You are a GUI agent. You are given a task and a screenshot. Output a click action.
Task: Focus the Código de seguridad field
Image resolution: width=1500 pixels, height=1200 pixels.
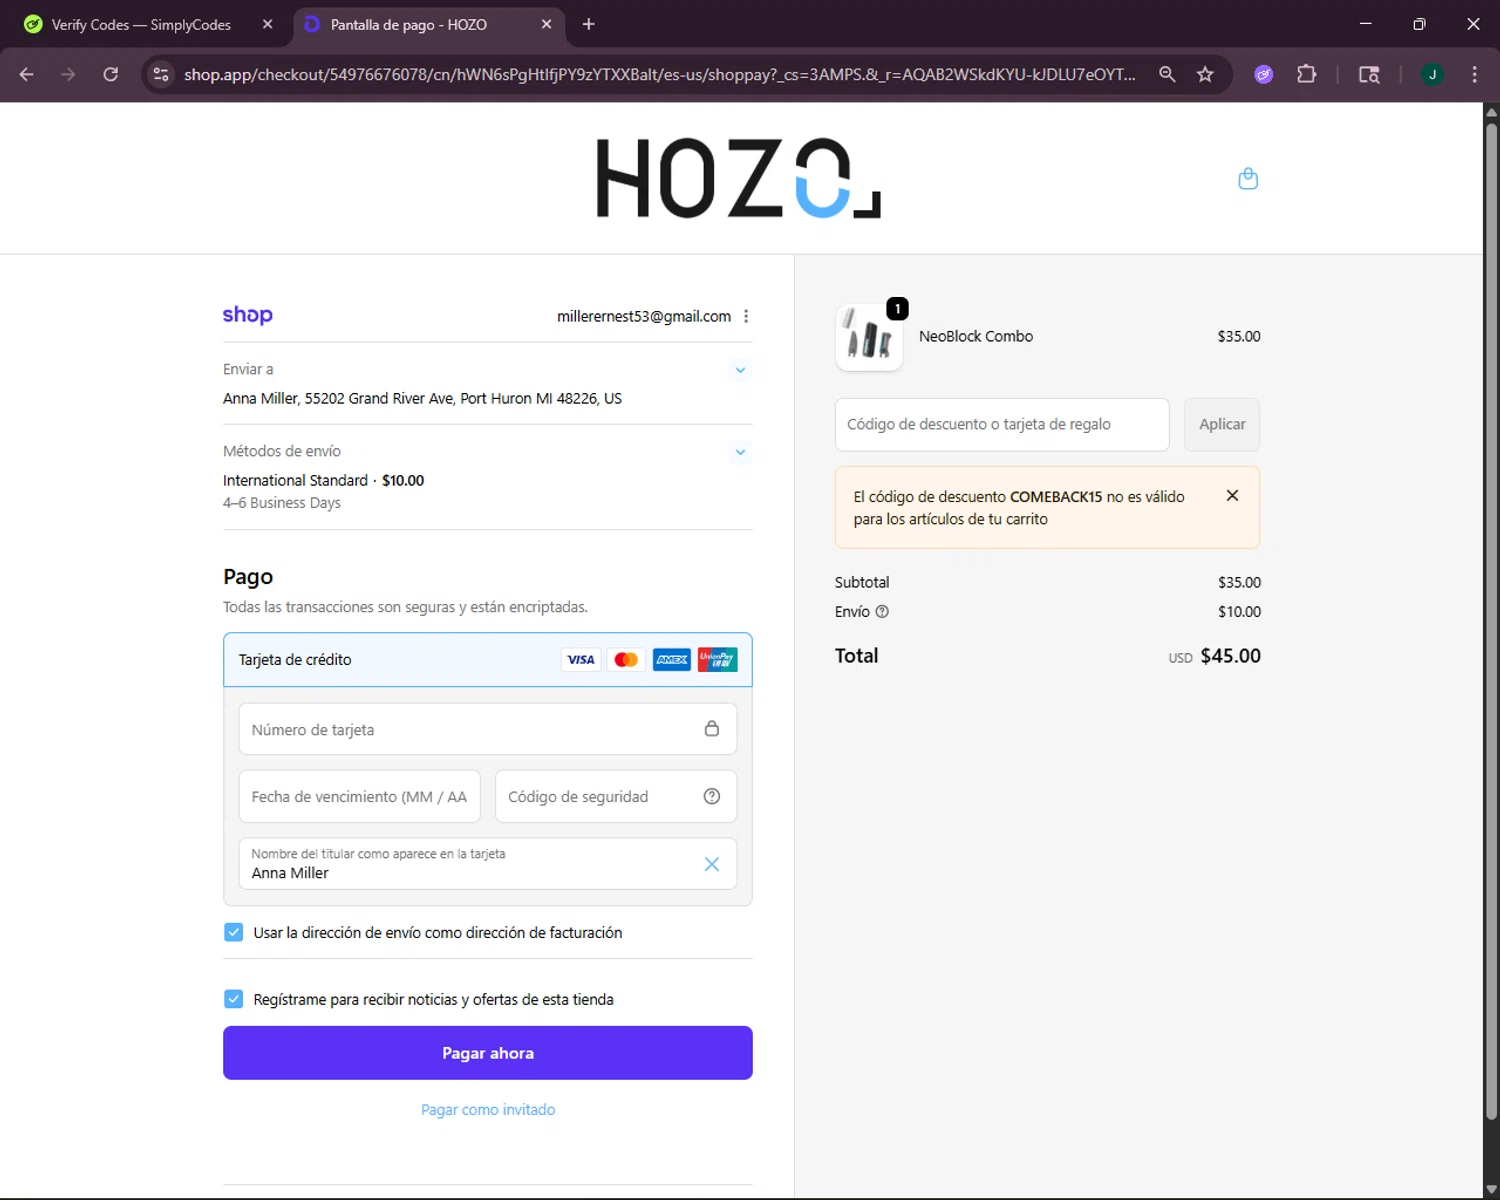pos(616,796)
